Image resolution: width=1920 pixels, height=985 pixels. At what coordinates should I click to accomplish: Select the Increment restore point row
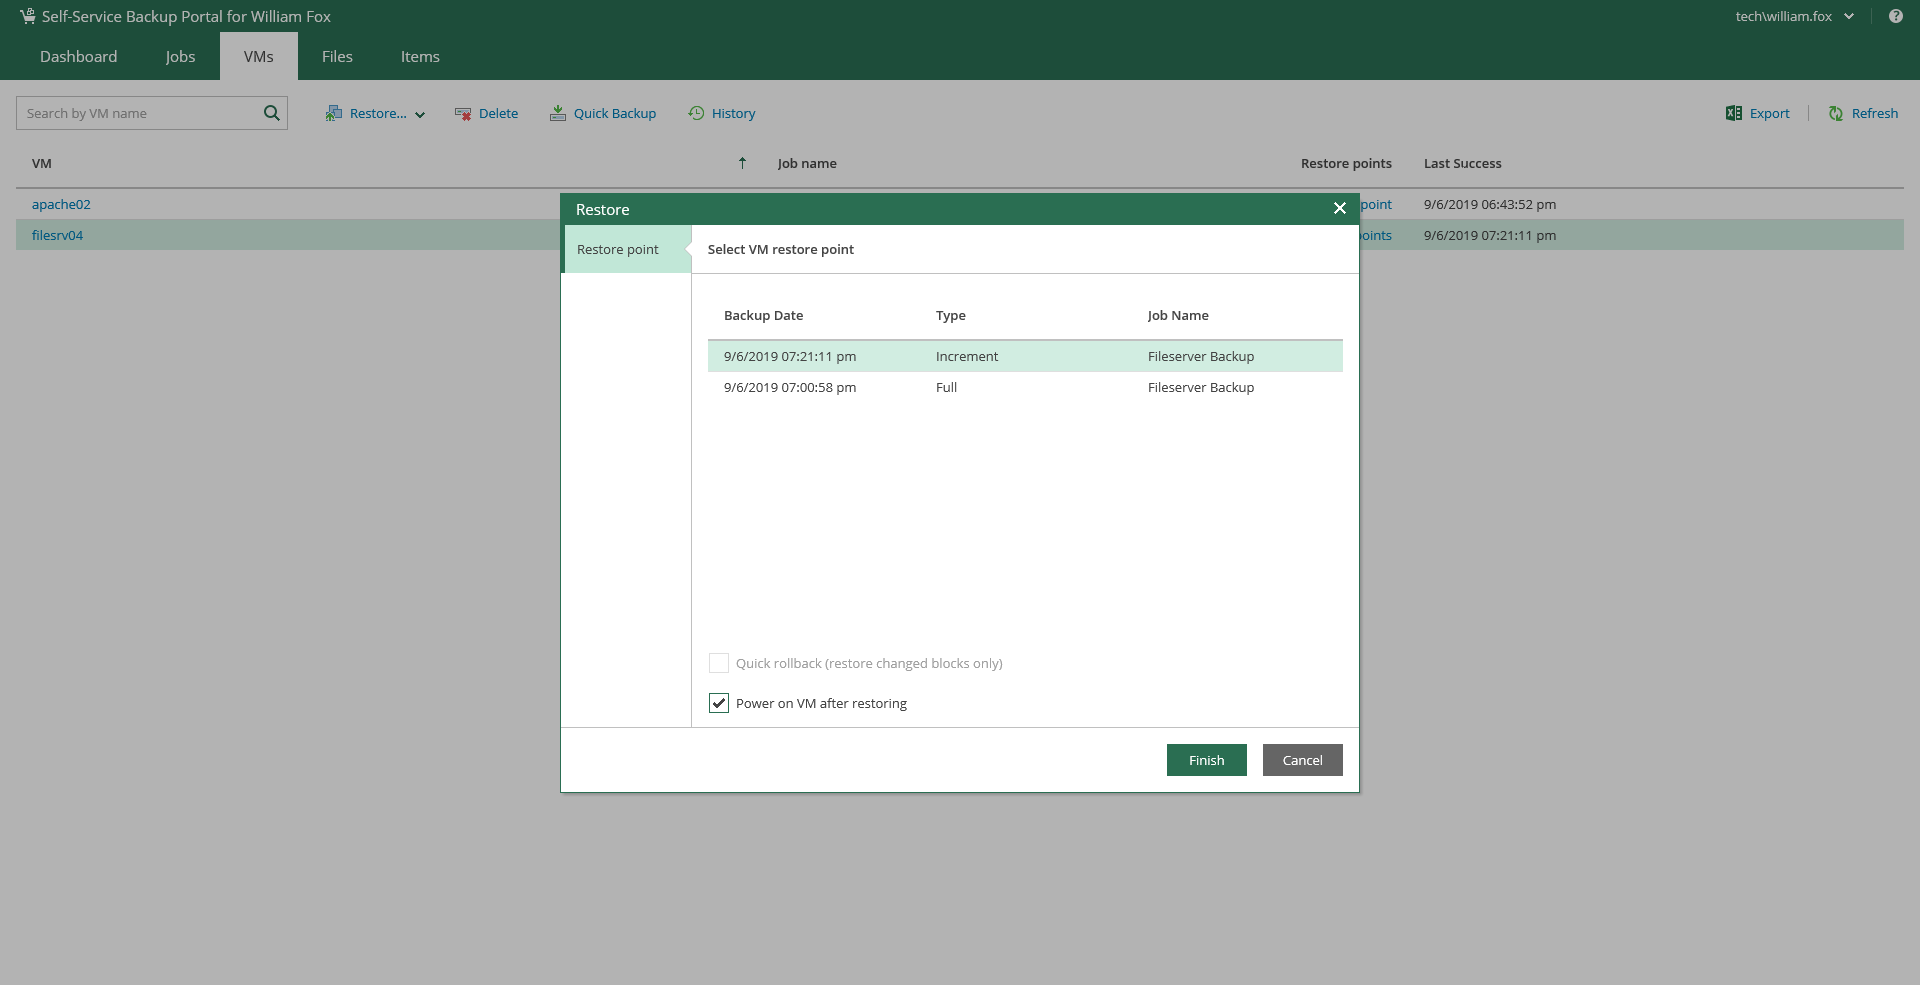[1025, 356]
